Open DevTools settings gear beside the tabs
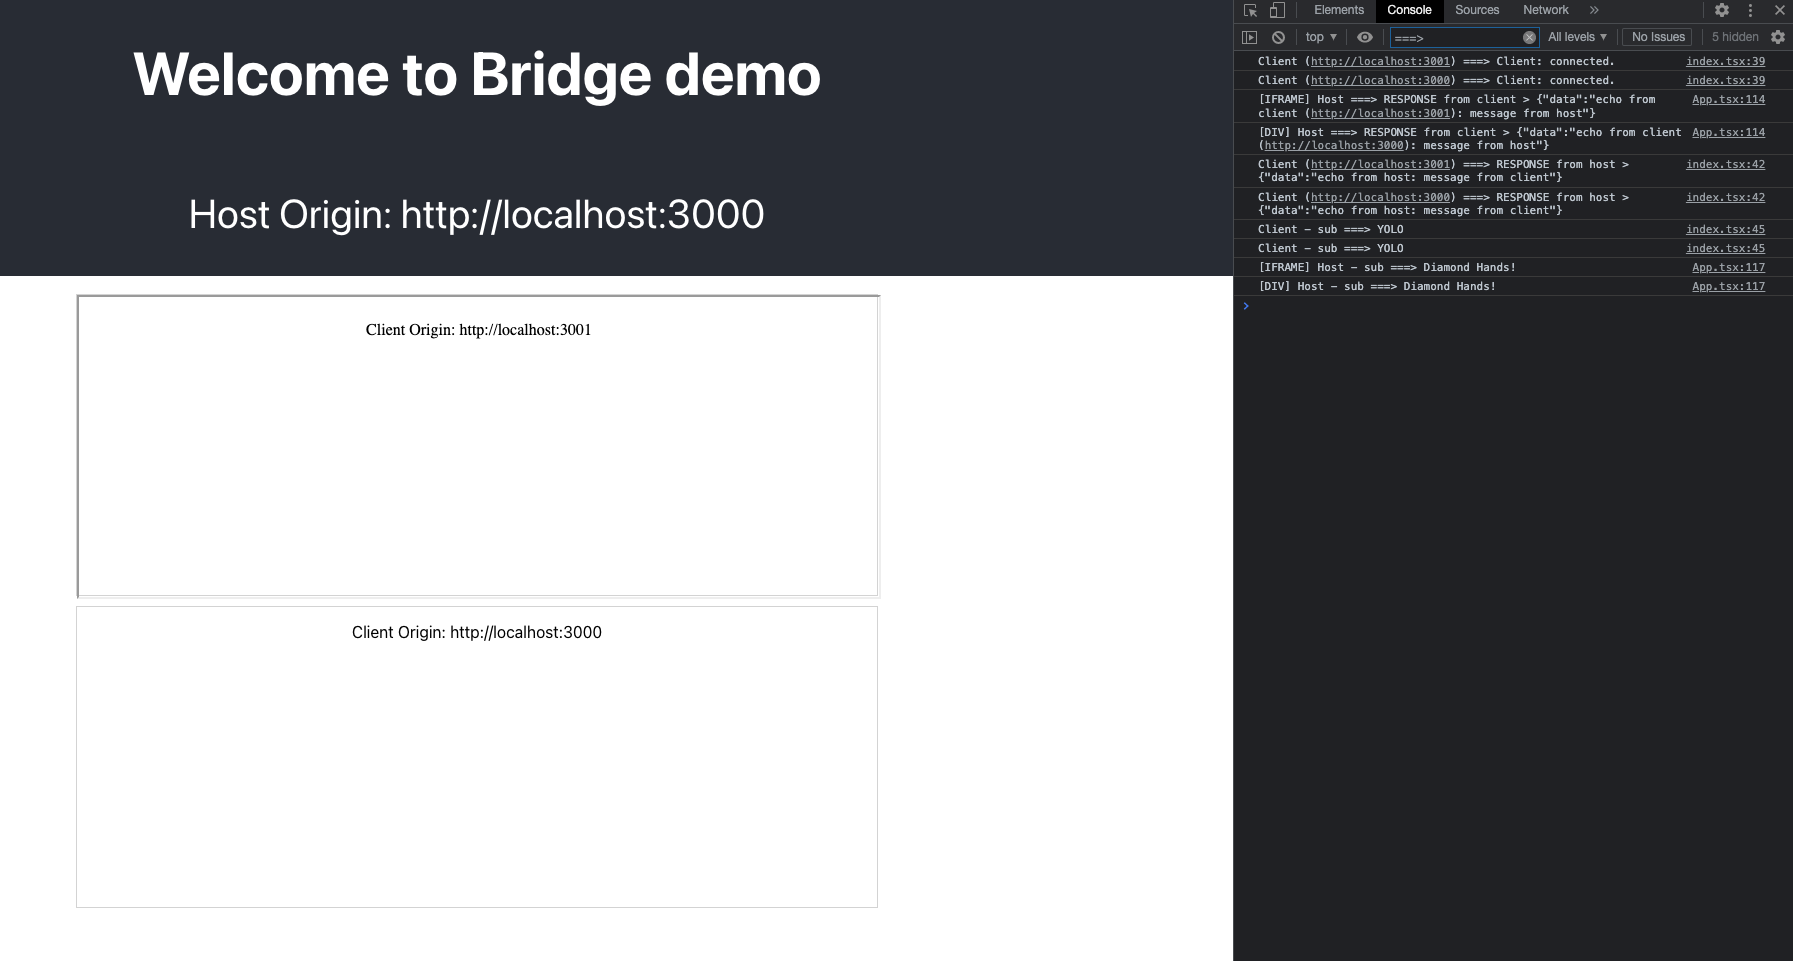 pyautogui.click(x=1722, y=10)
